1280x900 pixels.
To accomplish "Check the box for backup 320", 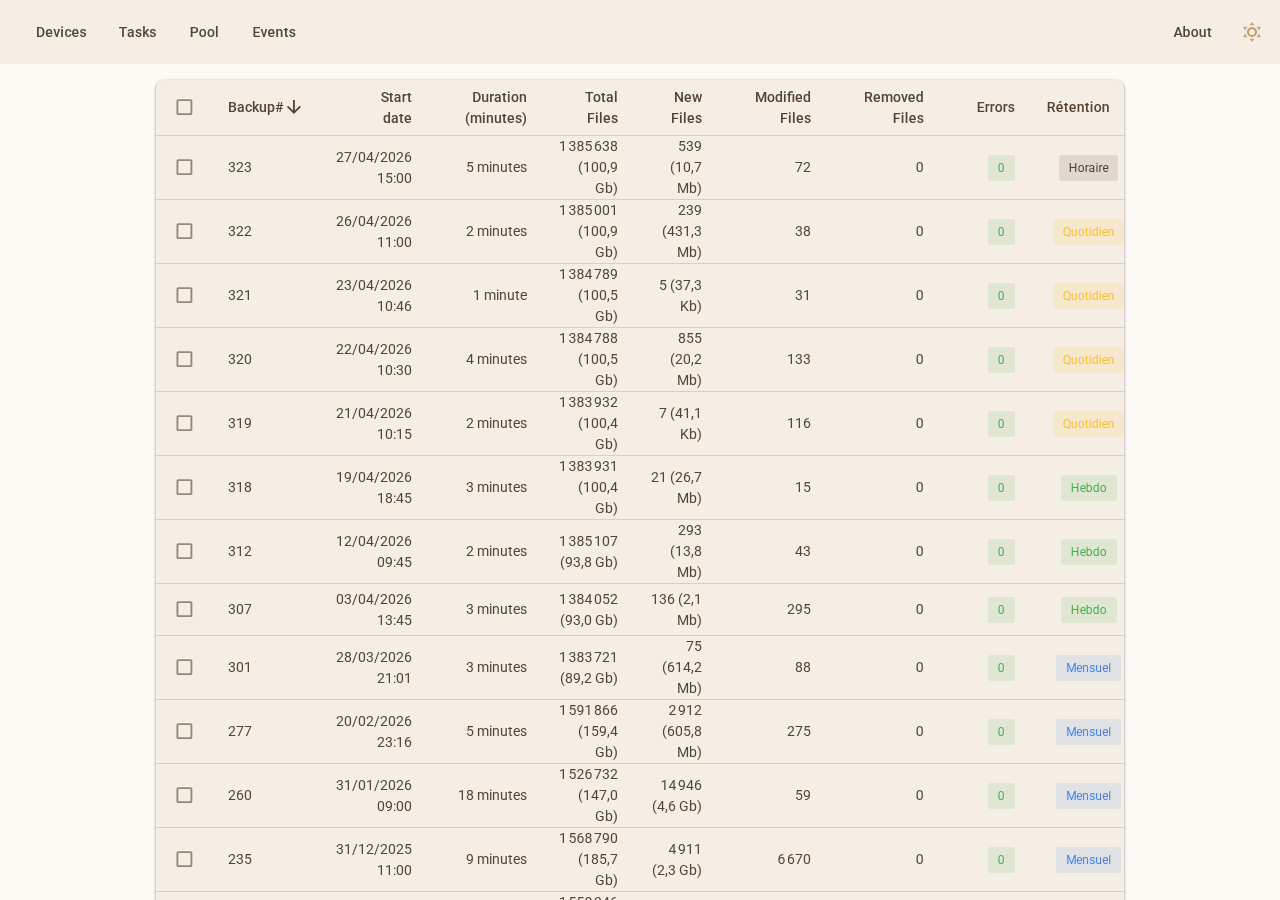I will [x=184, y=359].
